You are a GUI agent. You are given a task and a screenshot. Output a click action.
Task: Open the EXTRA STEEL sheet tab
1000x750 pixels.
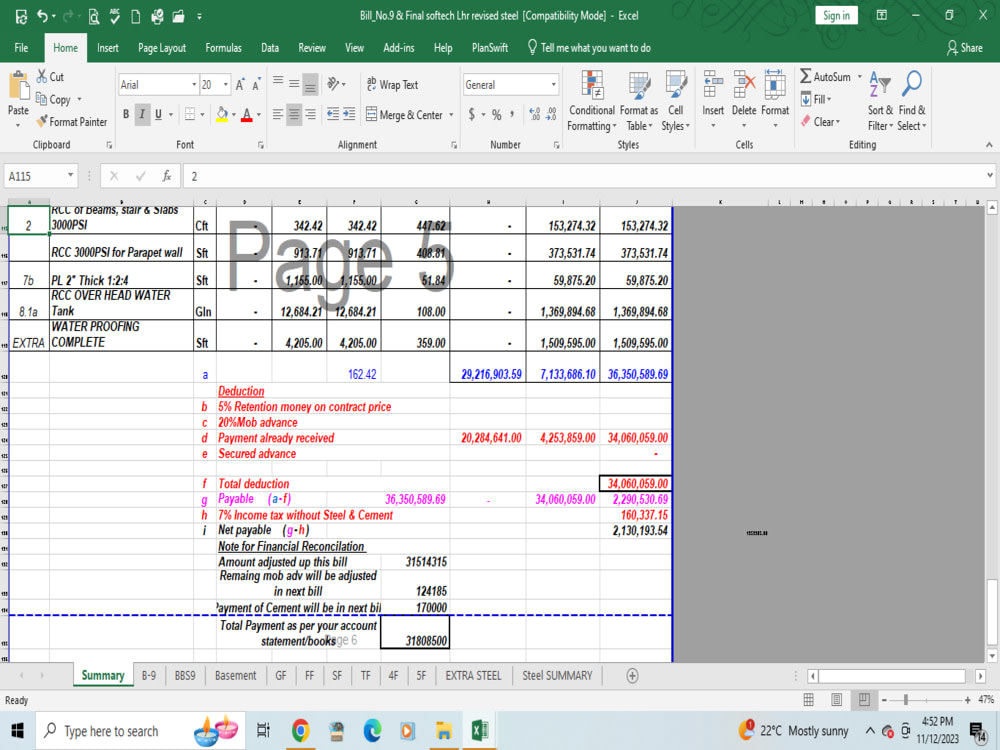coord(472,675)
